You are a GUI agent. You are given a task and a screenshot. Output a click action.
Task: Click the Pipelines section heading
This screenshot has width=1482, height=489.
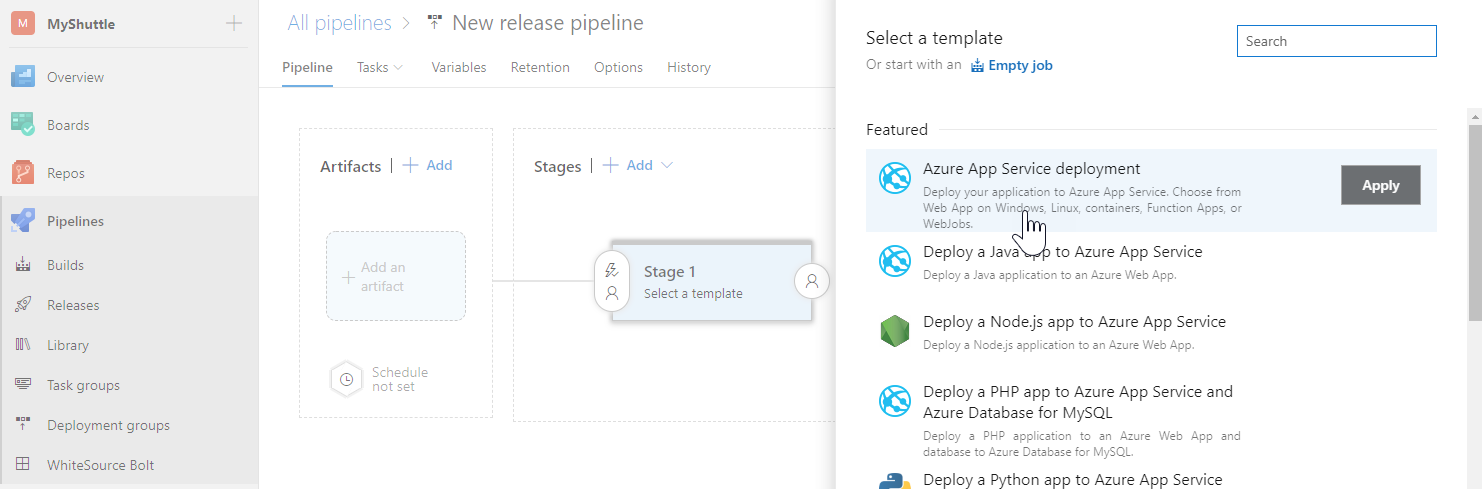coord(75,221)
